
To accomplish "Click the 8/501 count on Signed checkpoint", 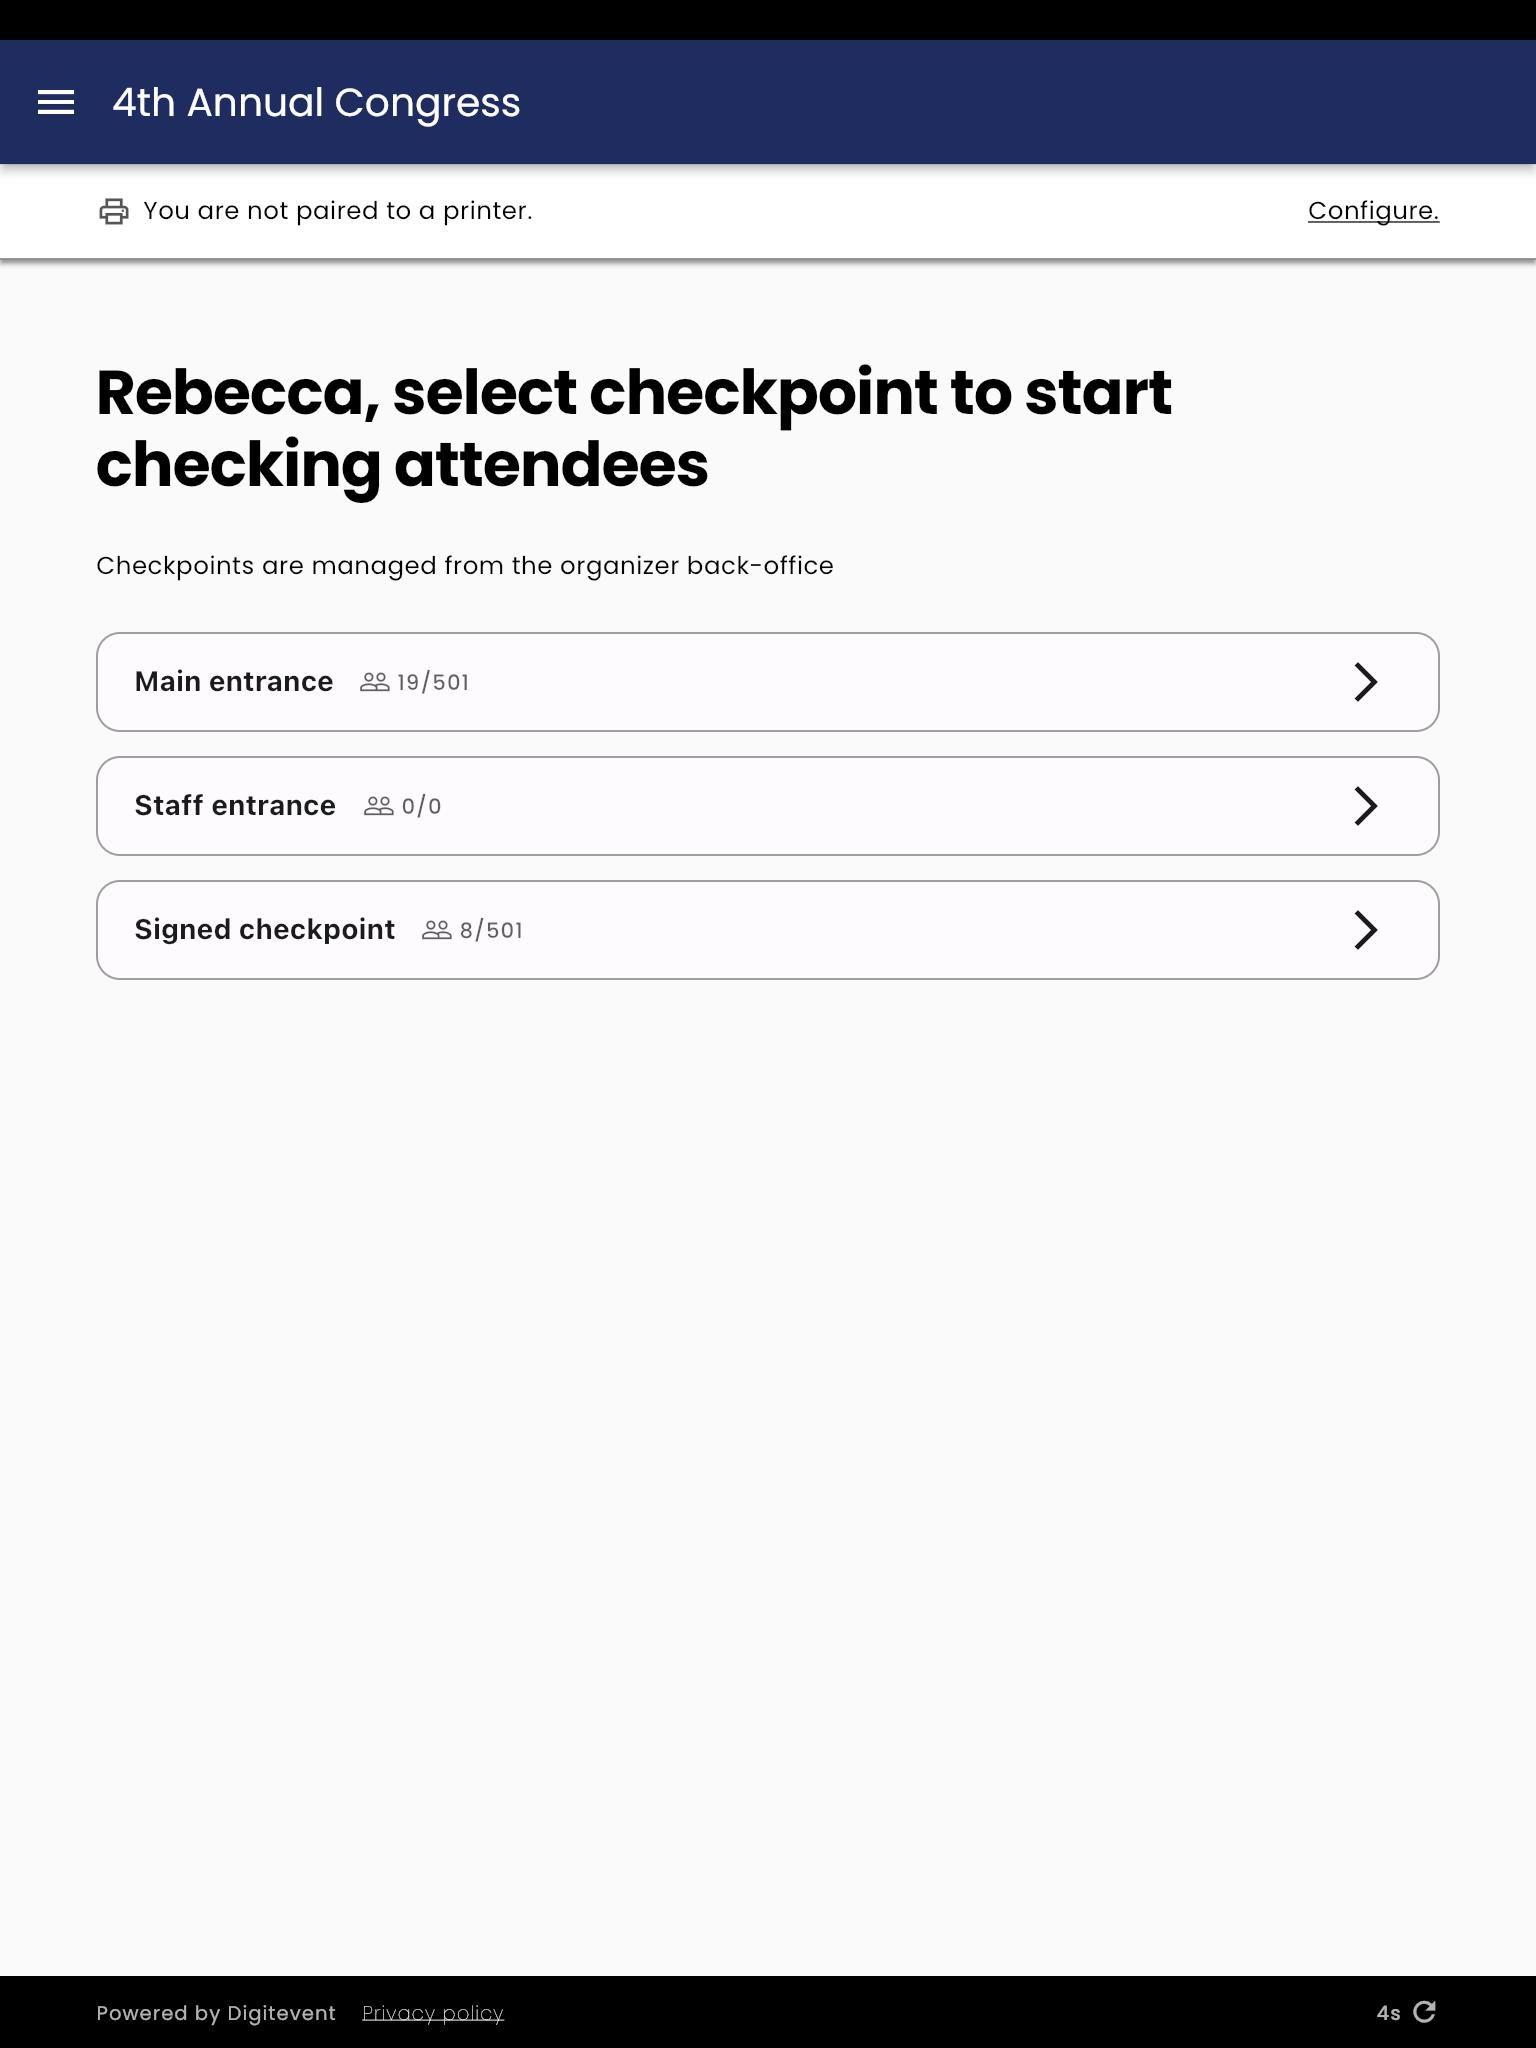I will pyautogui.click(x=491, y=930).
